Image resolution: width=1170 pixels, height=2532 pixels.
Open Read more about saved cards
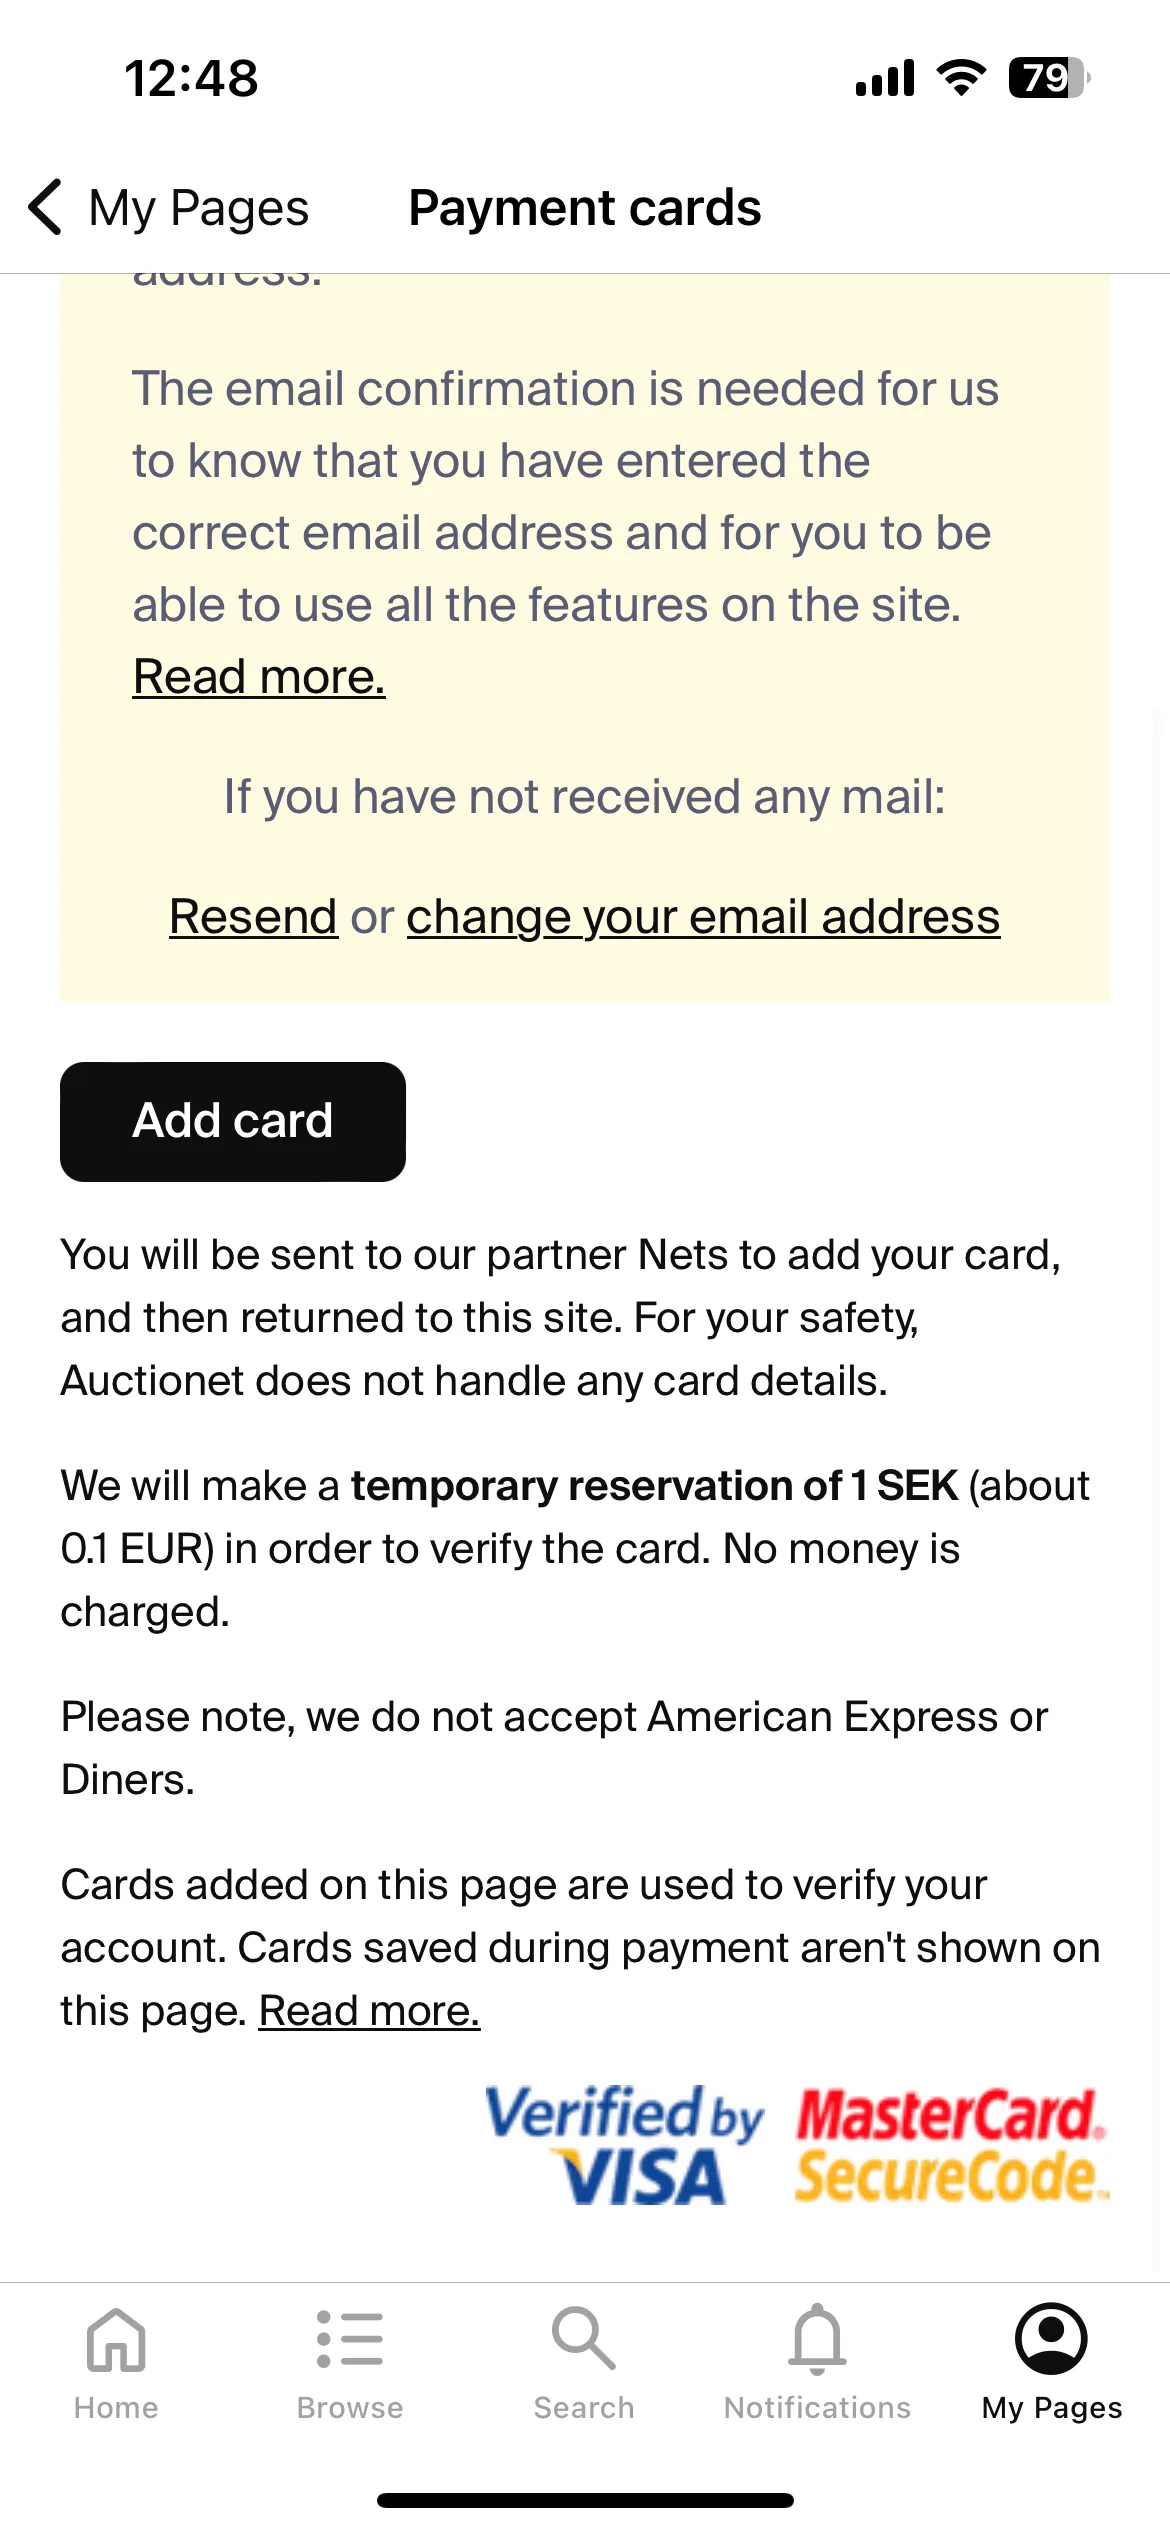coord(370,2010)
